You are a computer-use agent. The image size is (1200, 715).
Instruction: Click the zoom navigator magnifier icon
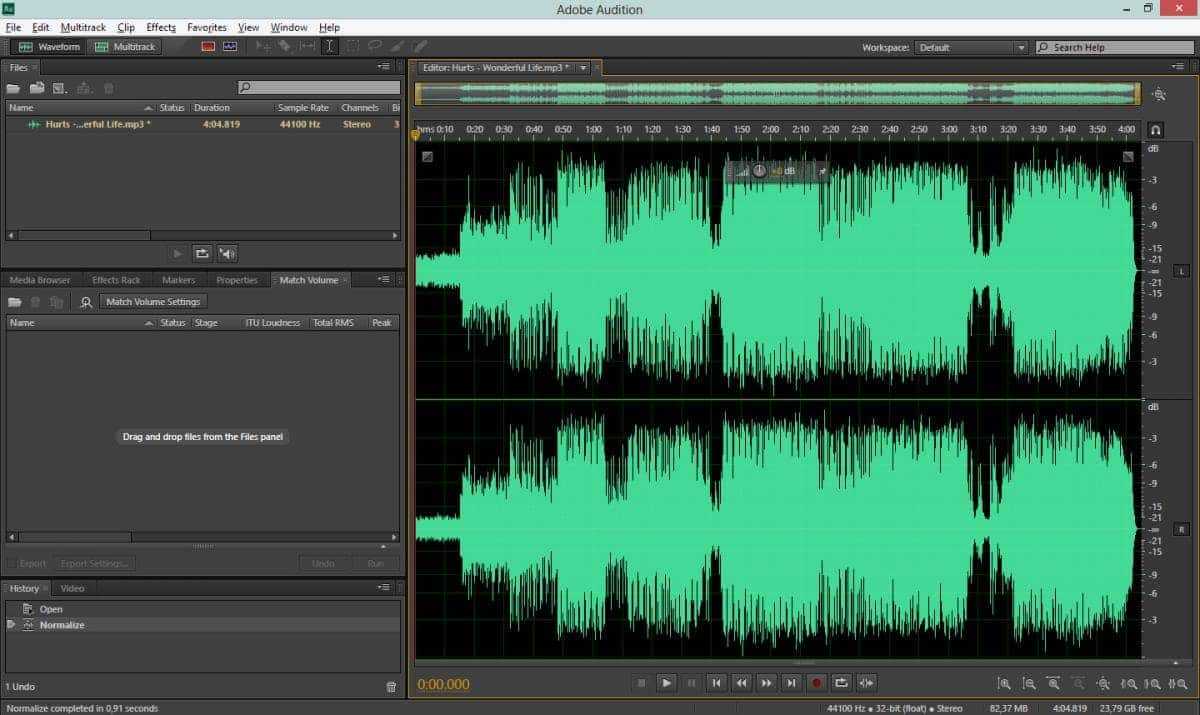click(1159, 94)
